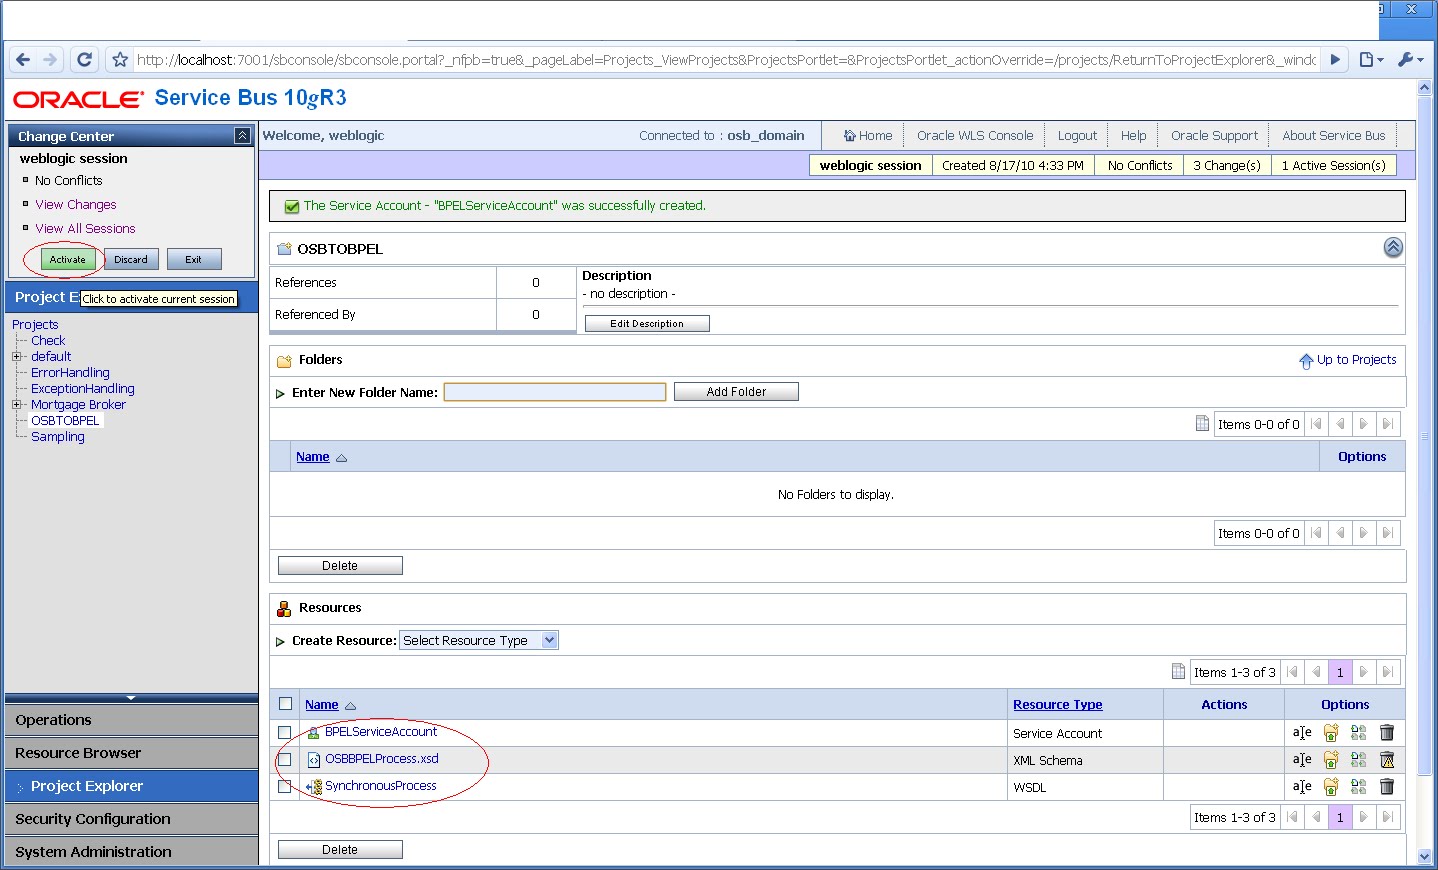Viewport: 1438px width, 870px height.
Task: Click Logout in top navigation
Action: click(x=1077, y=135)
